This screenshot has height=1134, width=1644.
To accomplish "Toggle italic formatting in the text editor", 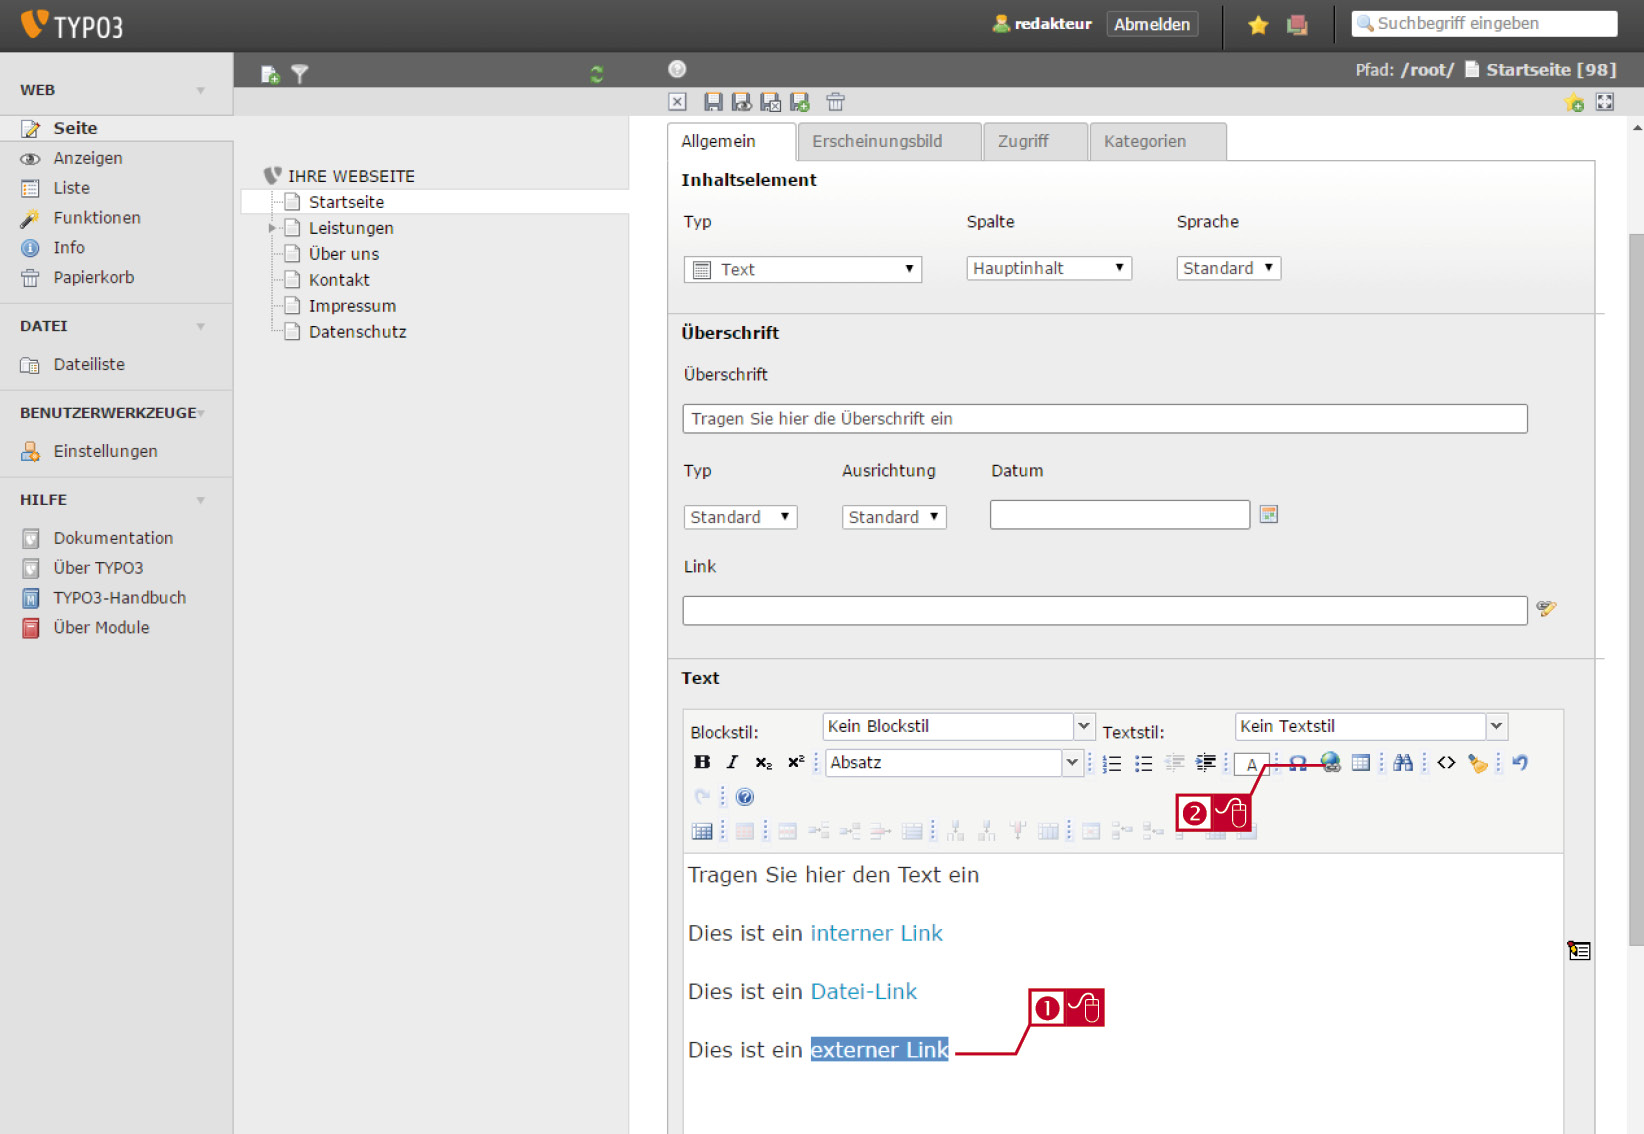I will (x=732, y=762).
